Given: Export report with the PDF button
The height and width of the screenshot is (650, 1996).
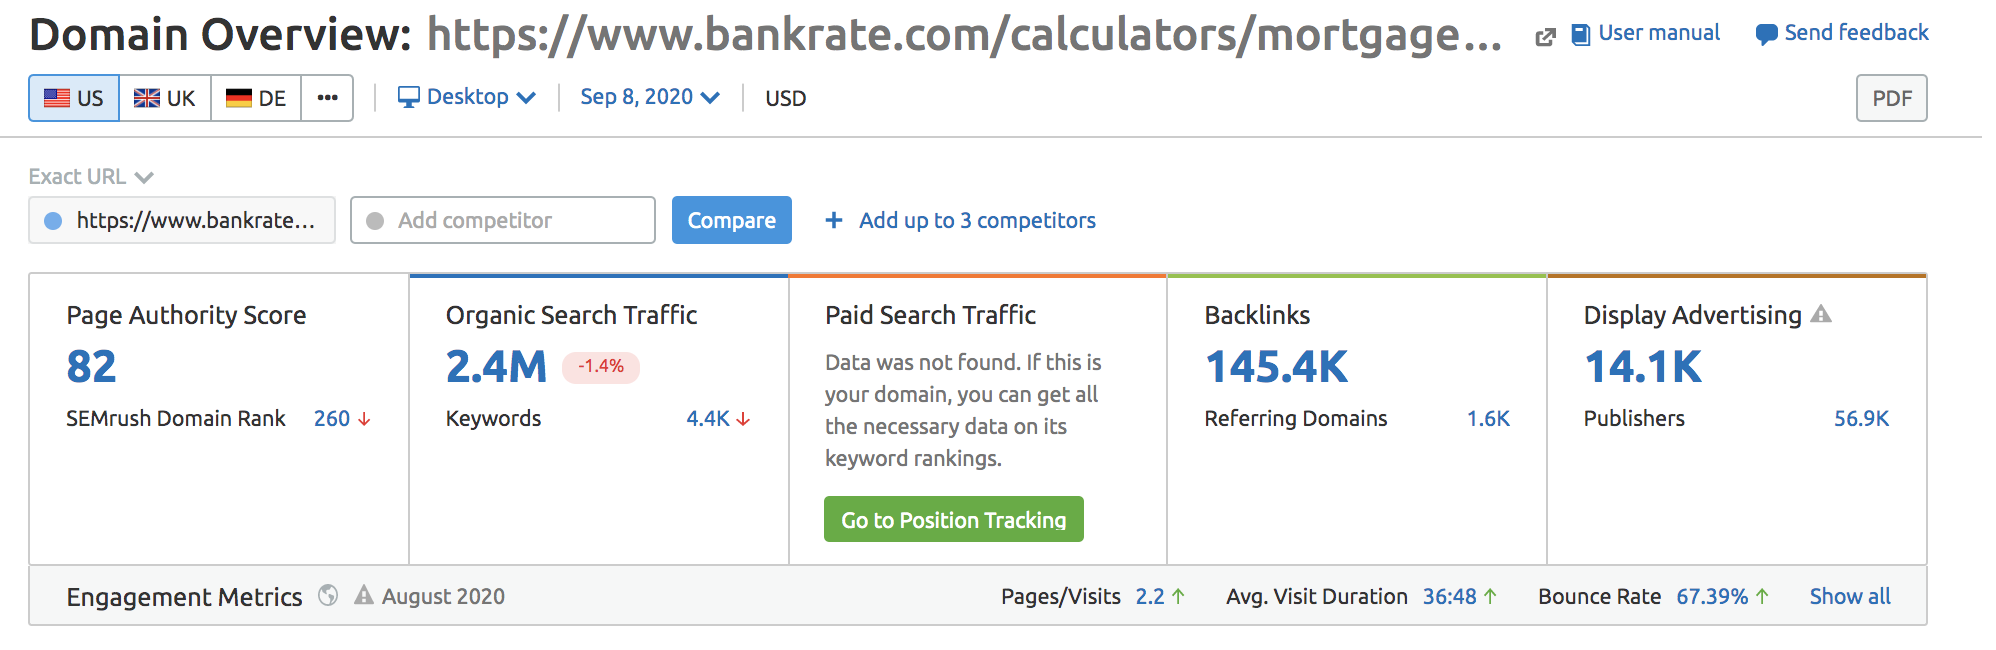Looking at the screenshot, I should pos(1891,98).
